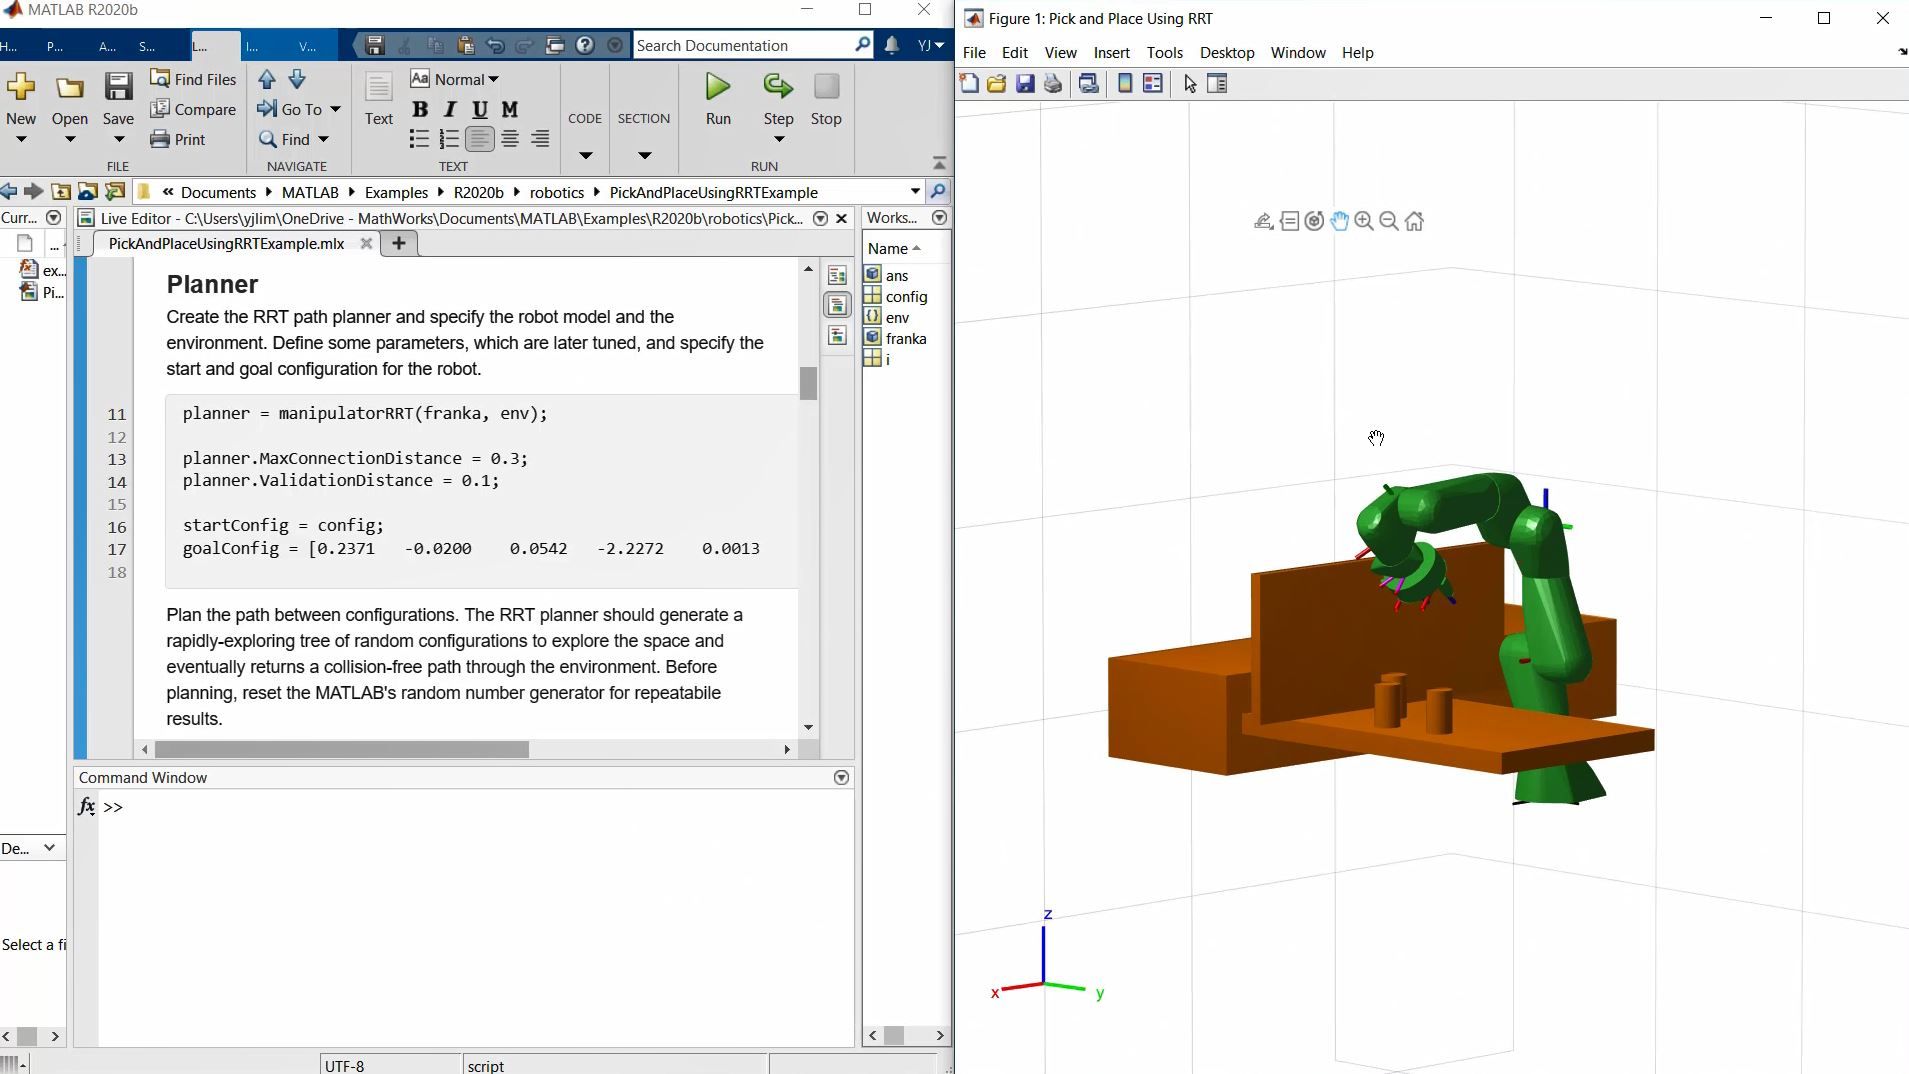This screenshot has height=1074, width=1909.
Task: Select the franka variable in the Workspace
Action: click(x=905, y=338)
